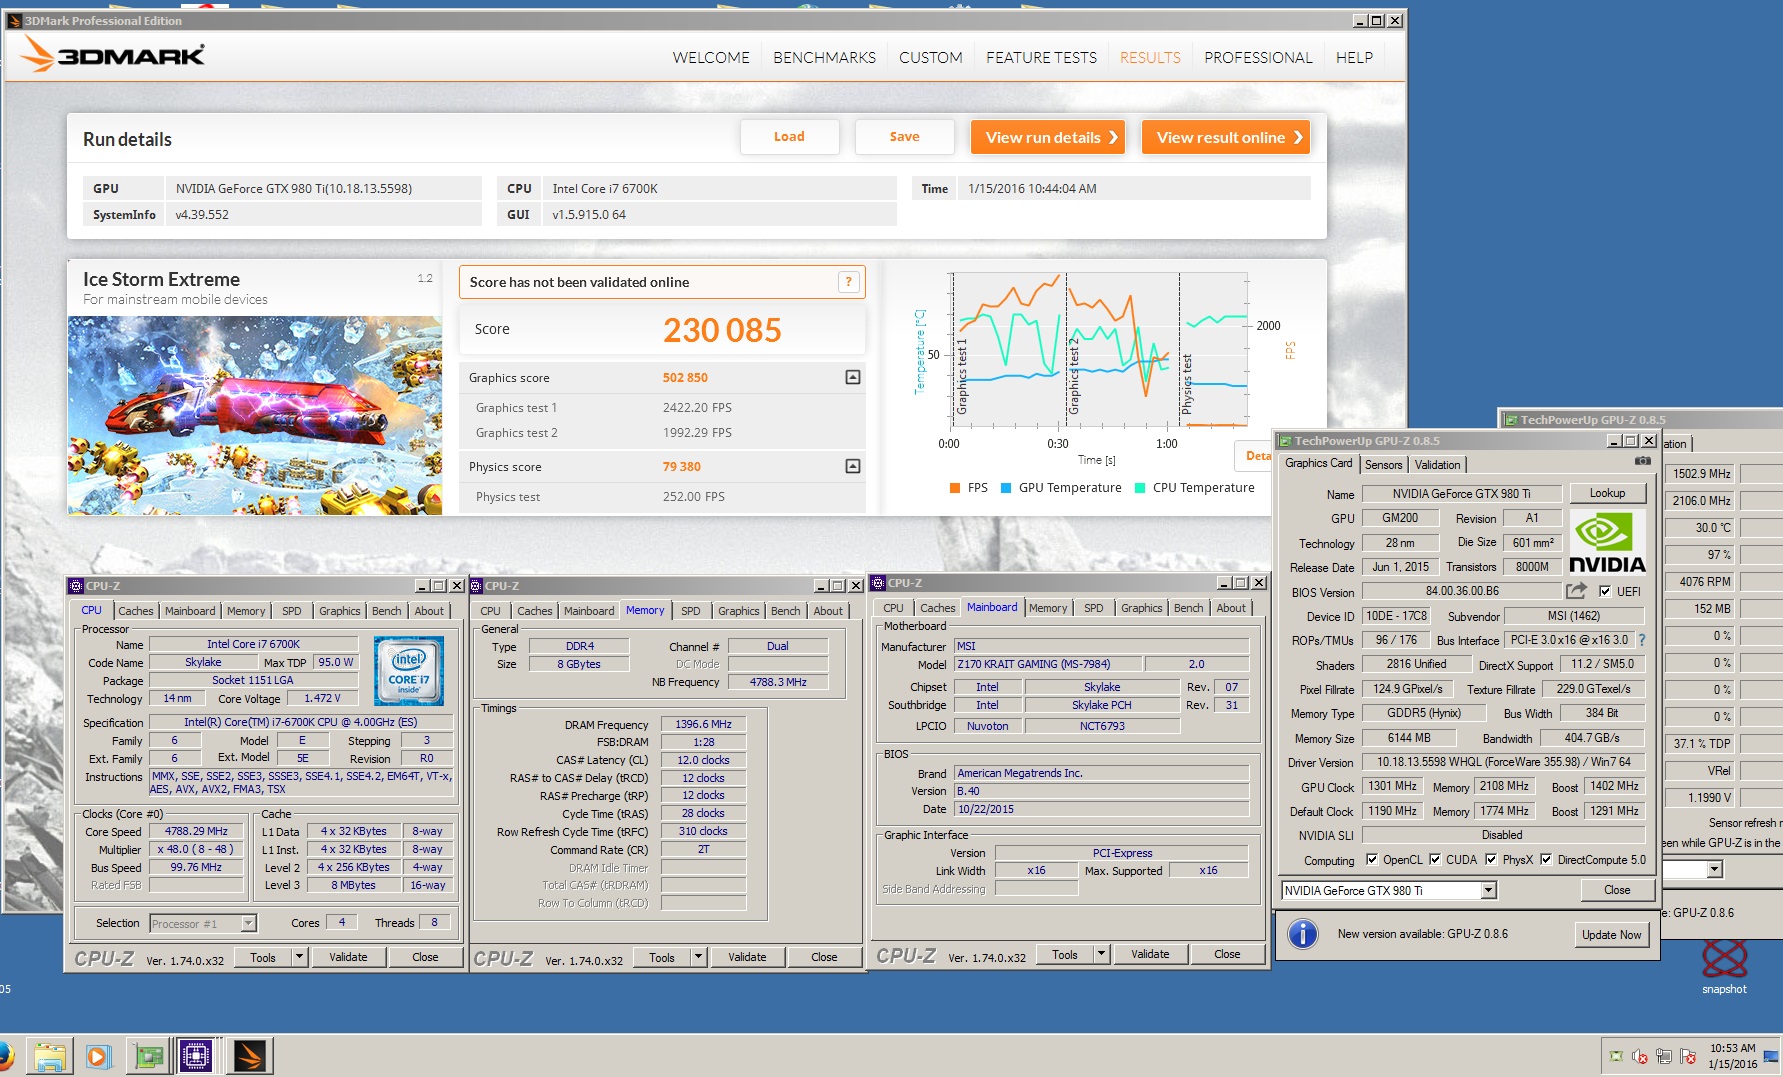Screen dimensions: 1783x1077
Task: Click GPU-Z screenshot camera icon
Action: point(1642,461)
